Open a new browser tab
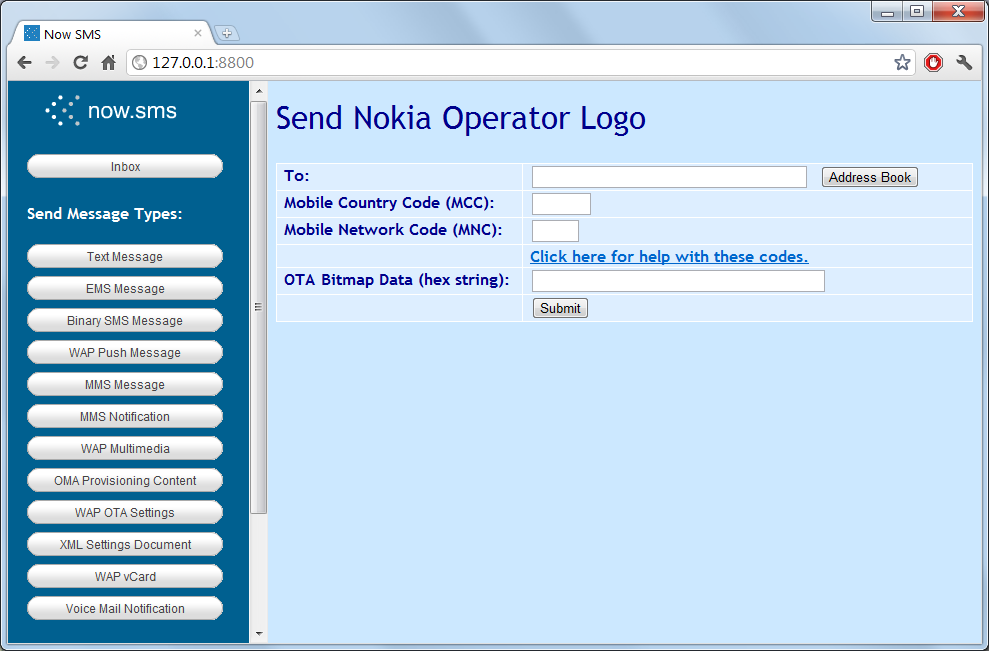The image size is (989, 651). (x=226, y=33)
